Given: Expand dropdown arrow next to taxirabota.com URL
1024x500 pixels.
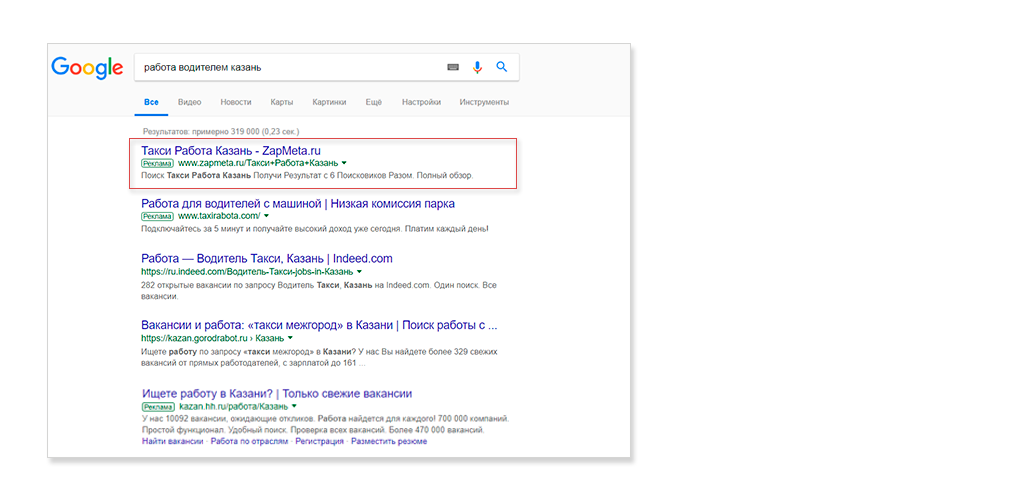Looking at the screenshot, I should coord(266,216).
